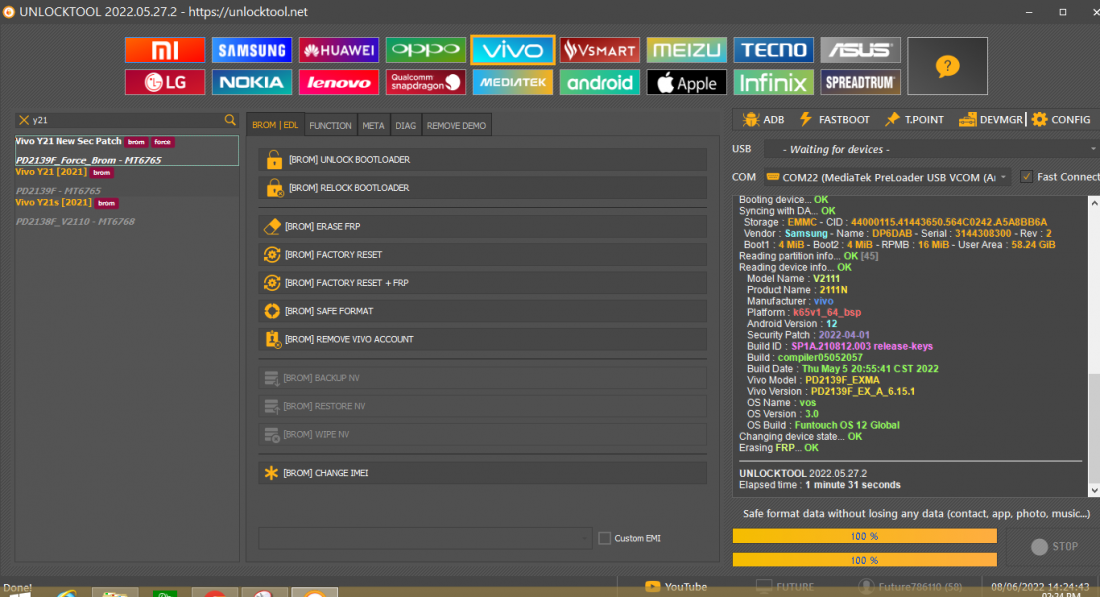This screenshot has height=597, width=1100.
Task: Open YouTube item in the taskbar
Action: (676, 587)
